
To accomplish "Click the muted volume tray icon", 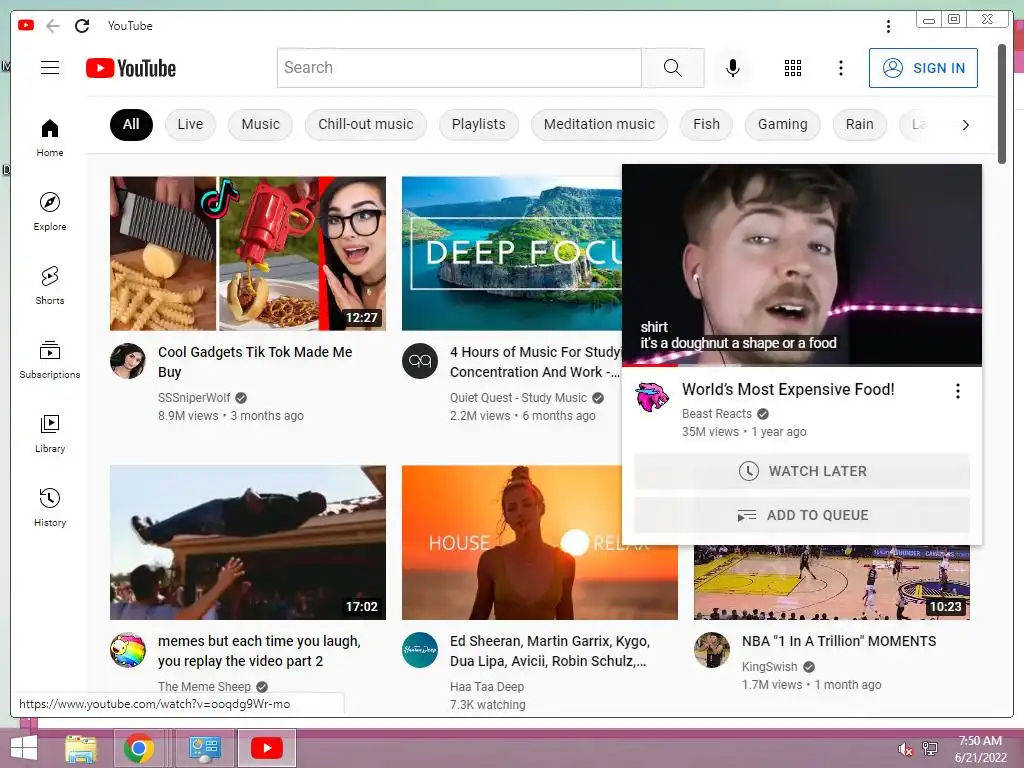I will [x=905, y=749].
